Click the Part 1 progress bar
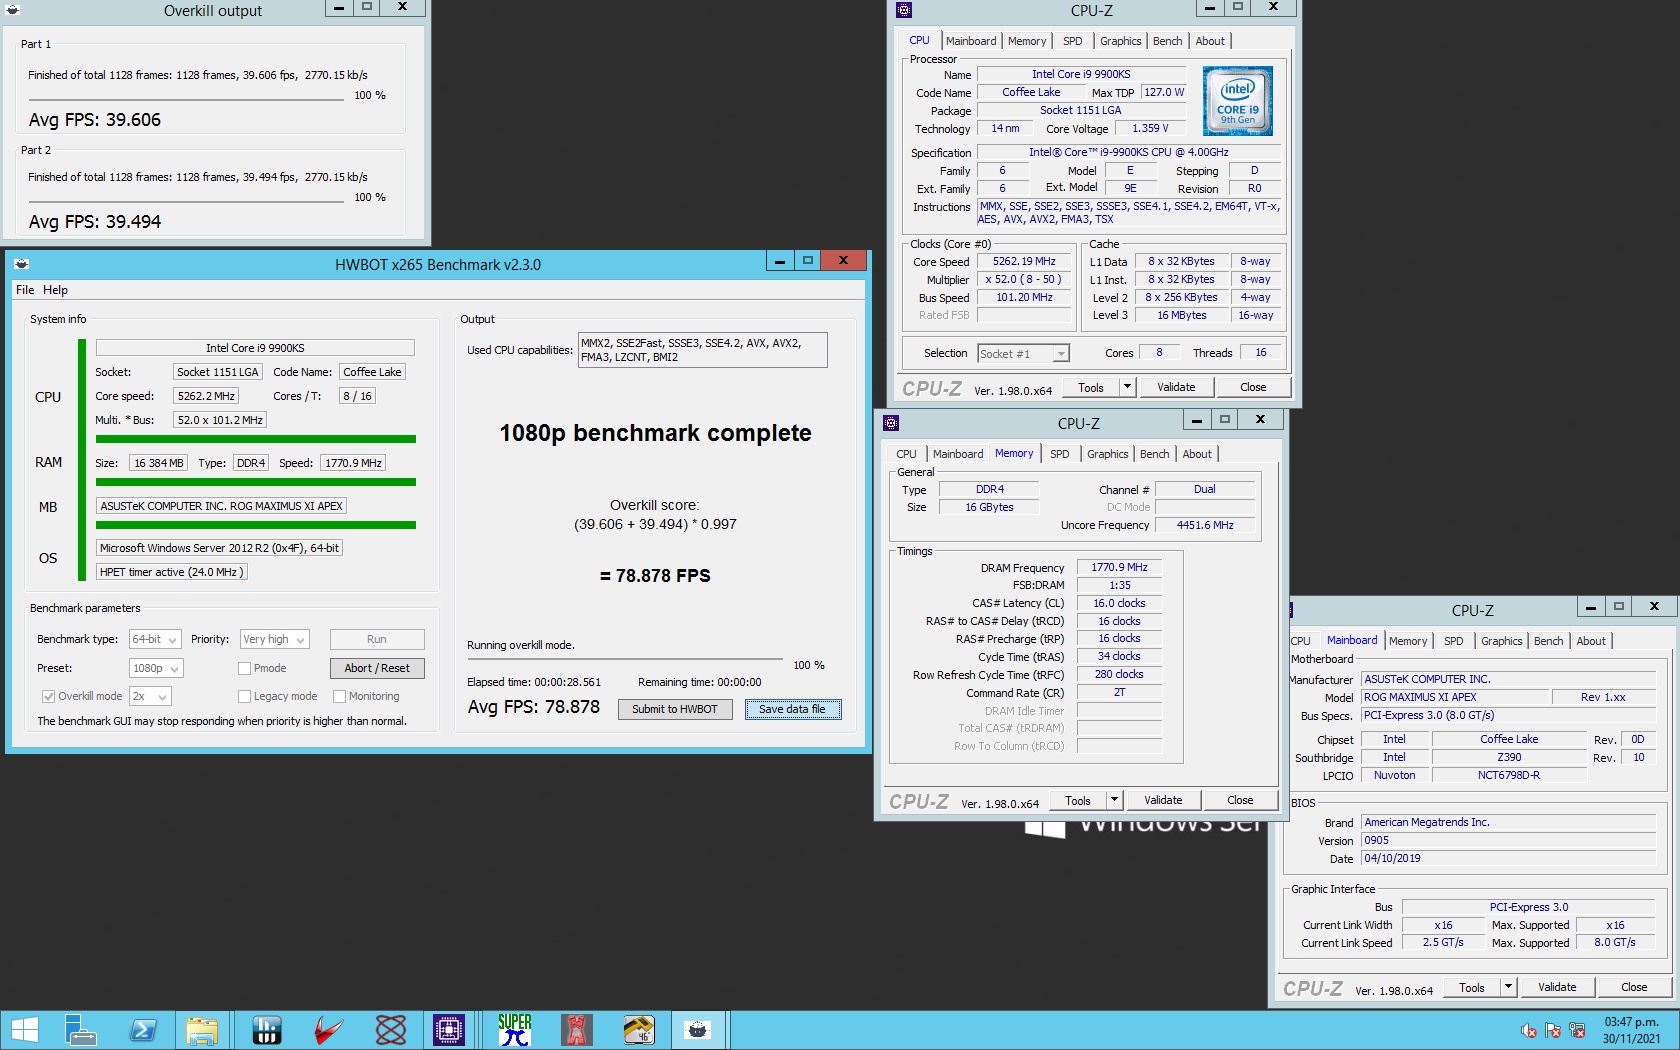 (x=187, y=101)
